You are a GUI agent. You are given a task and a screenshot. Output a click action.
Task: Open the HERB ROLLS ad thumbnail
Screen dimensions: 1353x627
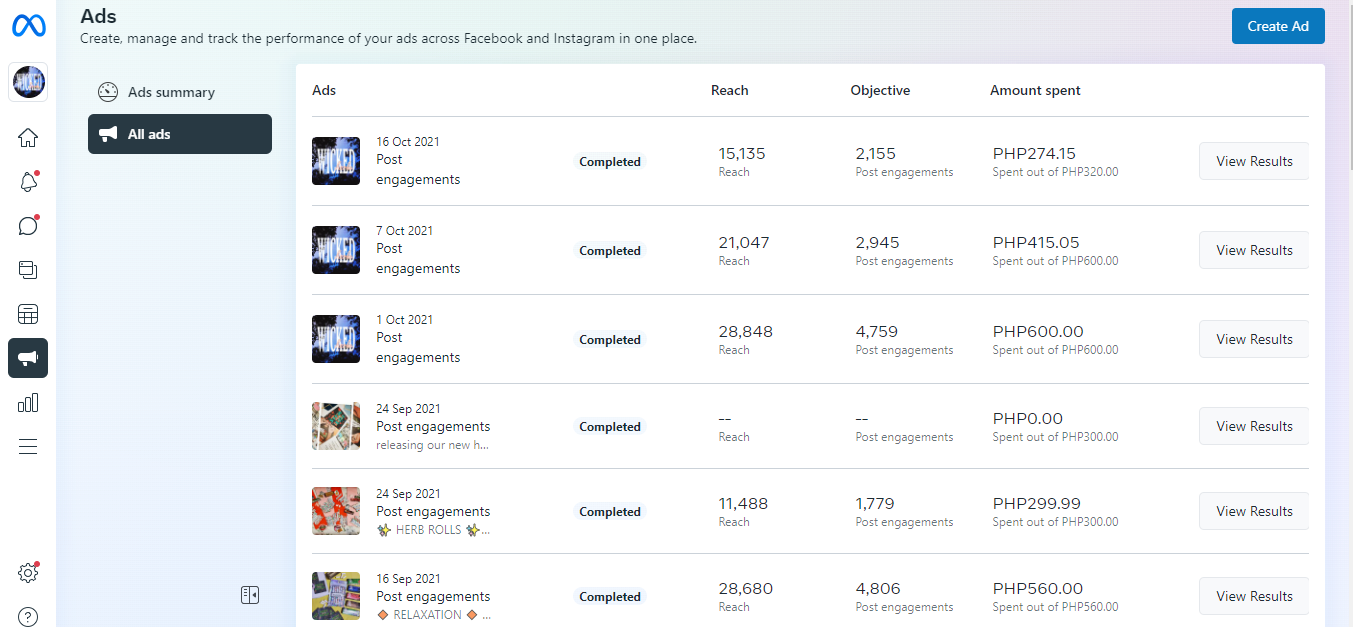[x=336, y=511]
